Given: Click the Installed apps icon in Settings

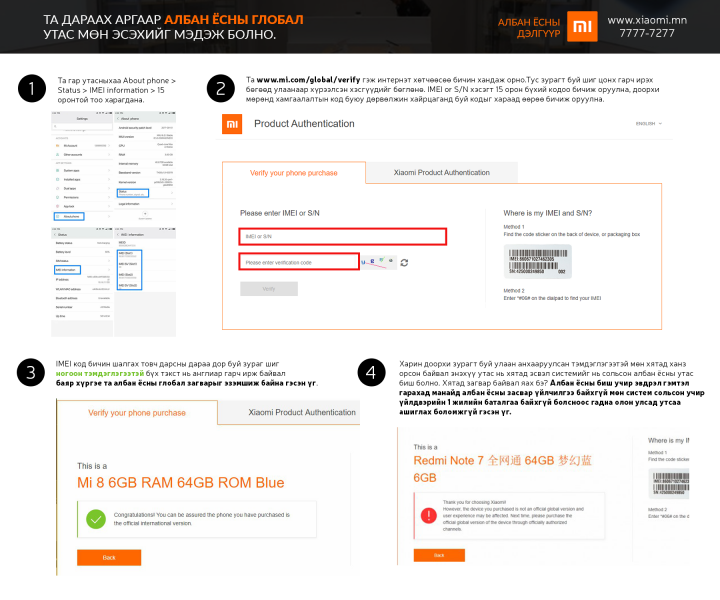Looking at the screenshot, I should click(x=57, y=179).
